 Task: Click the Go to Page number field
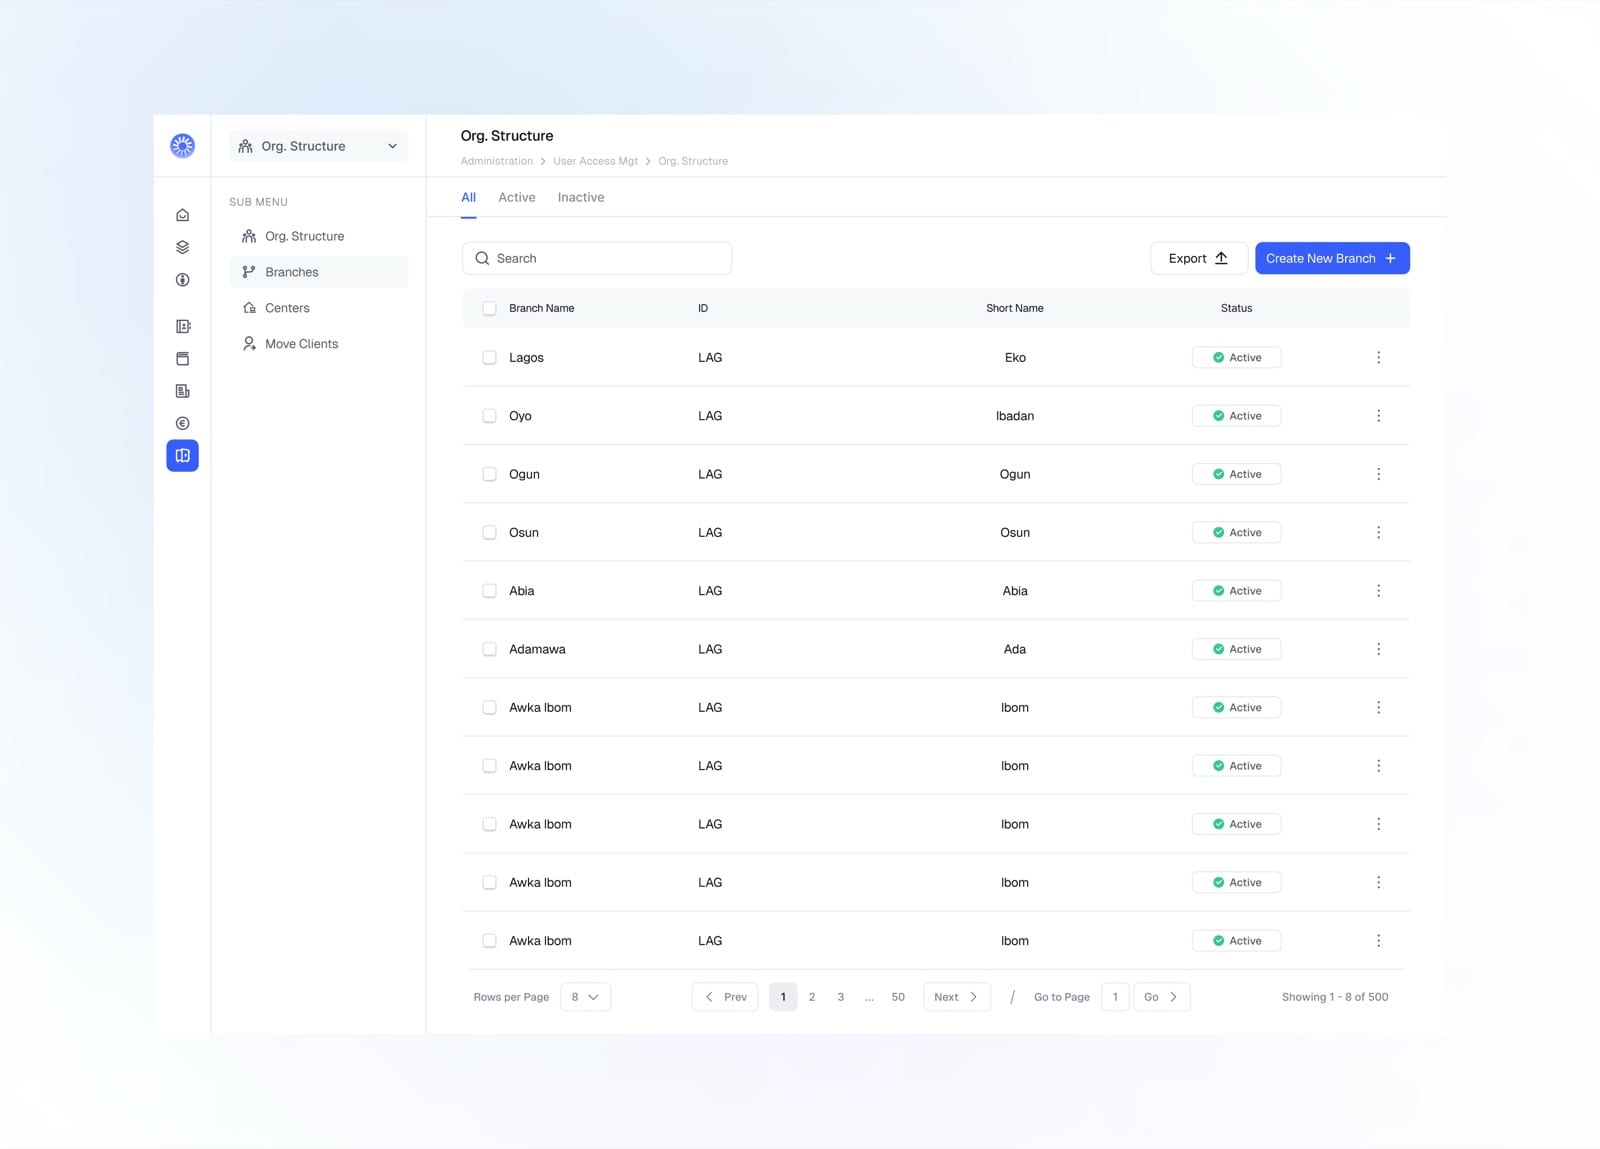pyautogui.click(x=1115, y=997)
